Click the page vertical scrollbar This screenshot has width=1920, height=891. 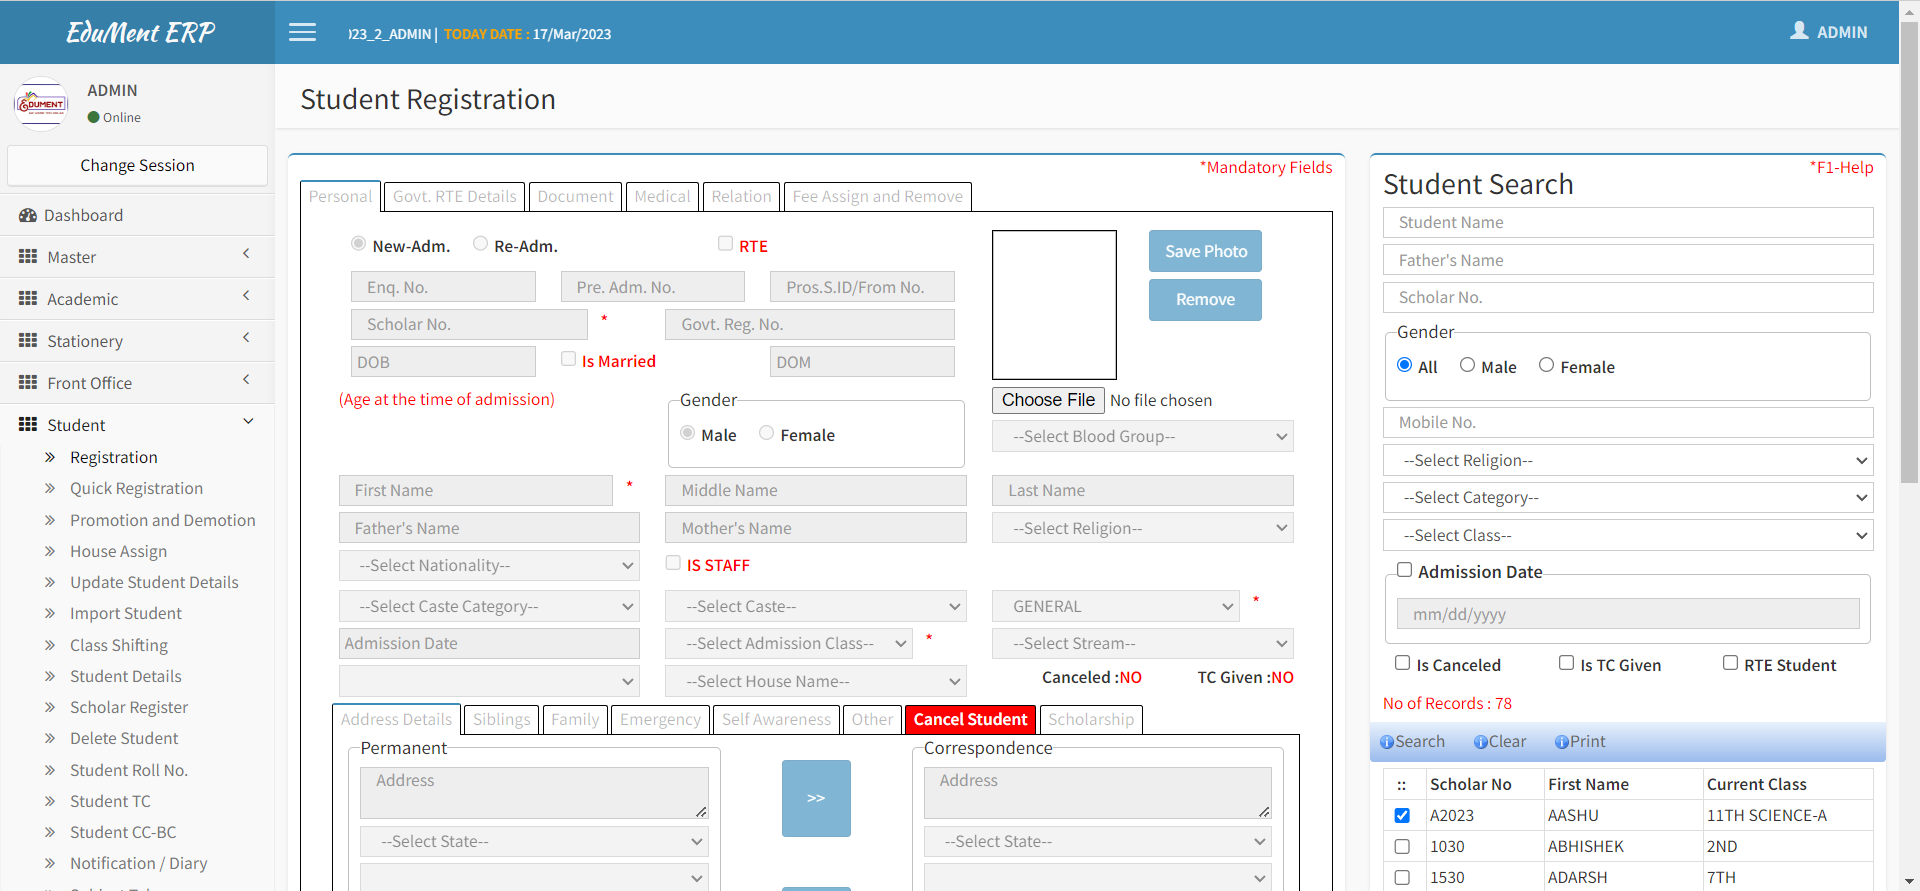coord(1909,250)
